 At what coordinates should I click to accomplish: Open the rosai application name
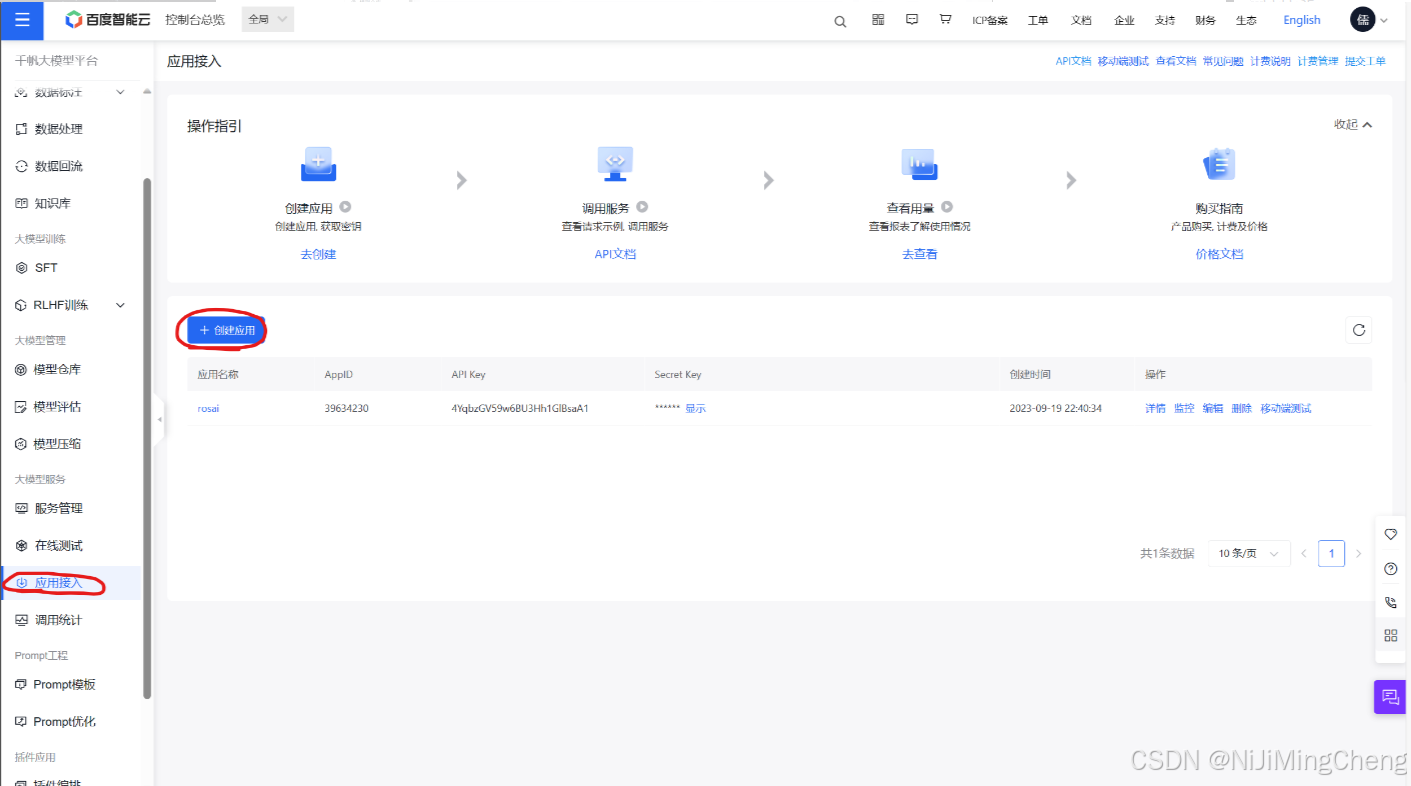(x=208, y=409)
